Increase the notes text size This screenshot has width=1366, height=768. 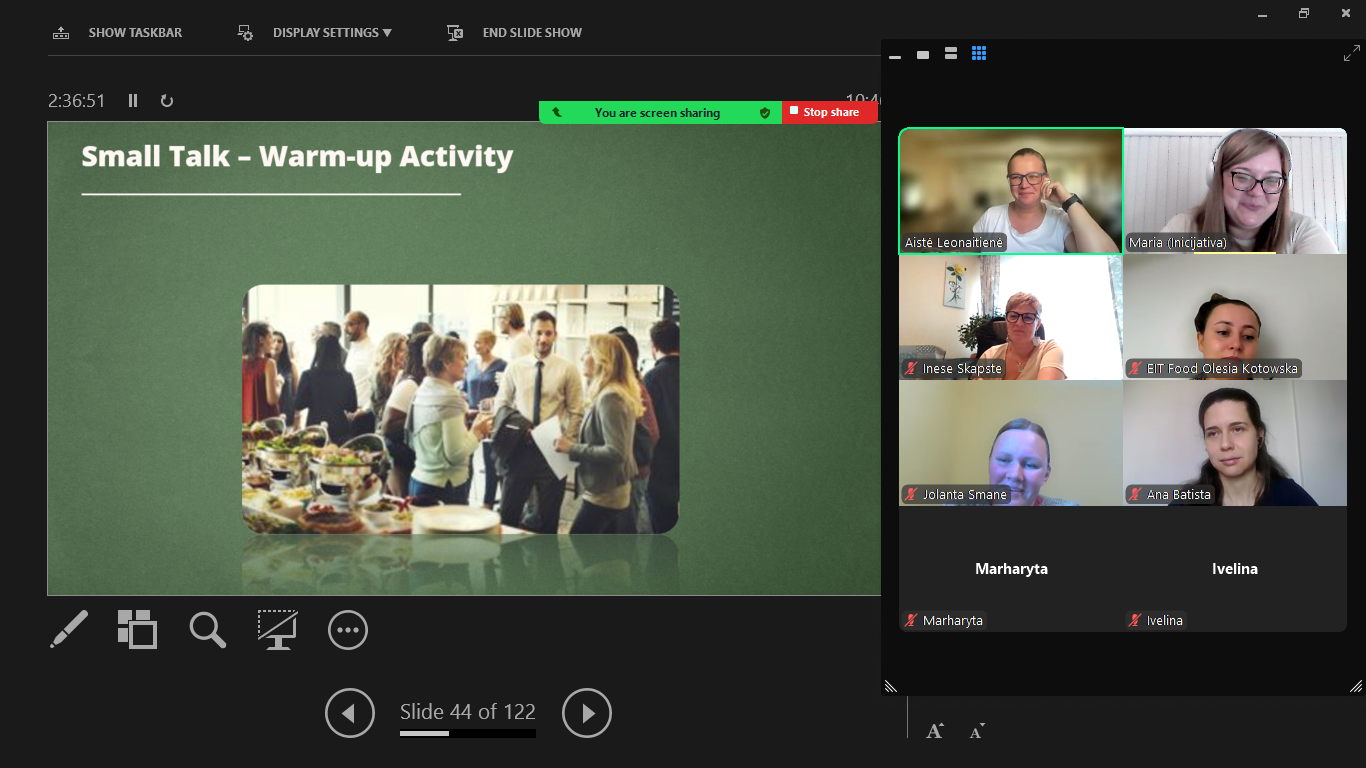click(934, 731)
